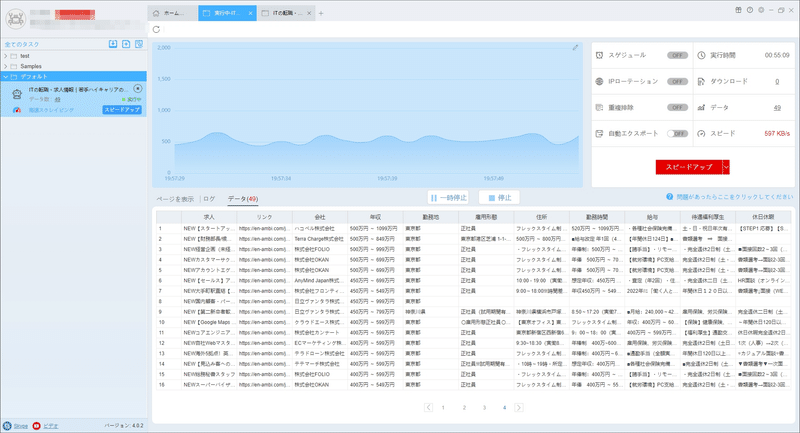Open the Skype link in the bottom bar
This screenshot has height=433, width=800.
pyautogui.click(x=20, y=426)
